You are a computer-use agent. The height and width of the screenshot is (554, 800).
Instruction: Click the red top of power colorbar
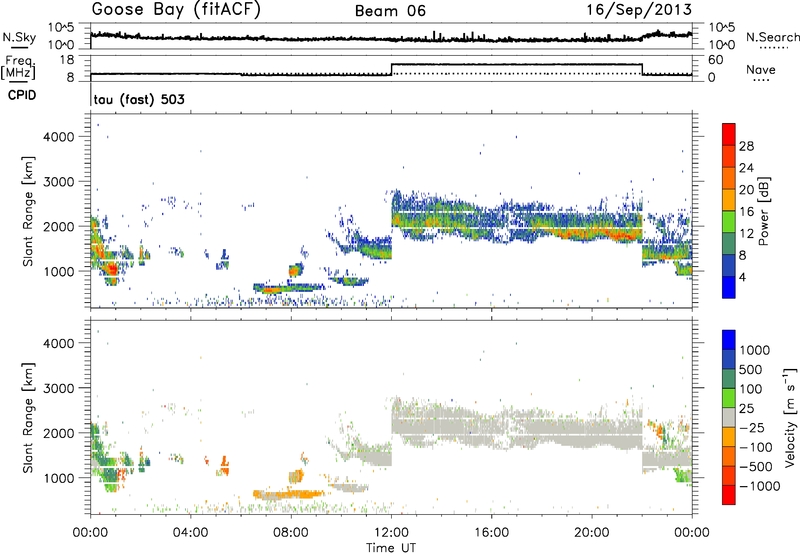pos(729,134)
